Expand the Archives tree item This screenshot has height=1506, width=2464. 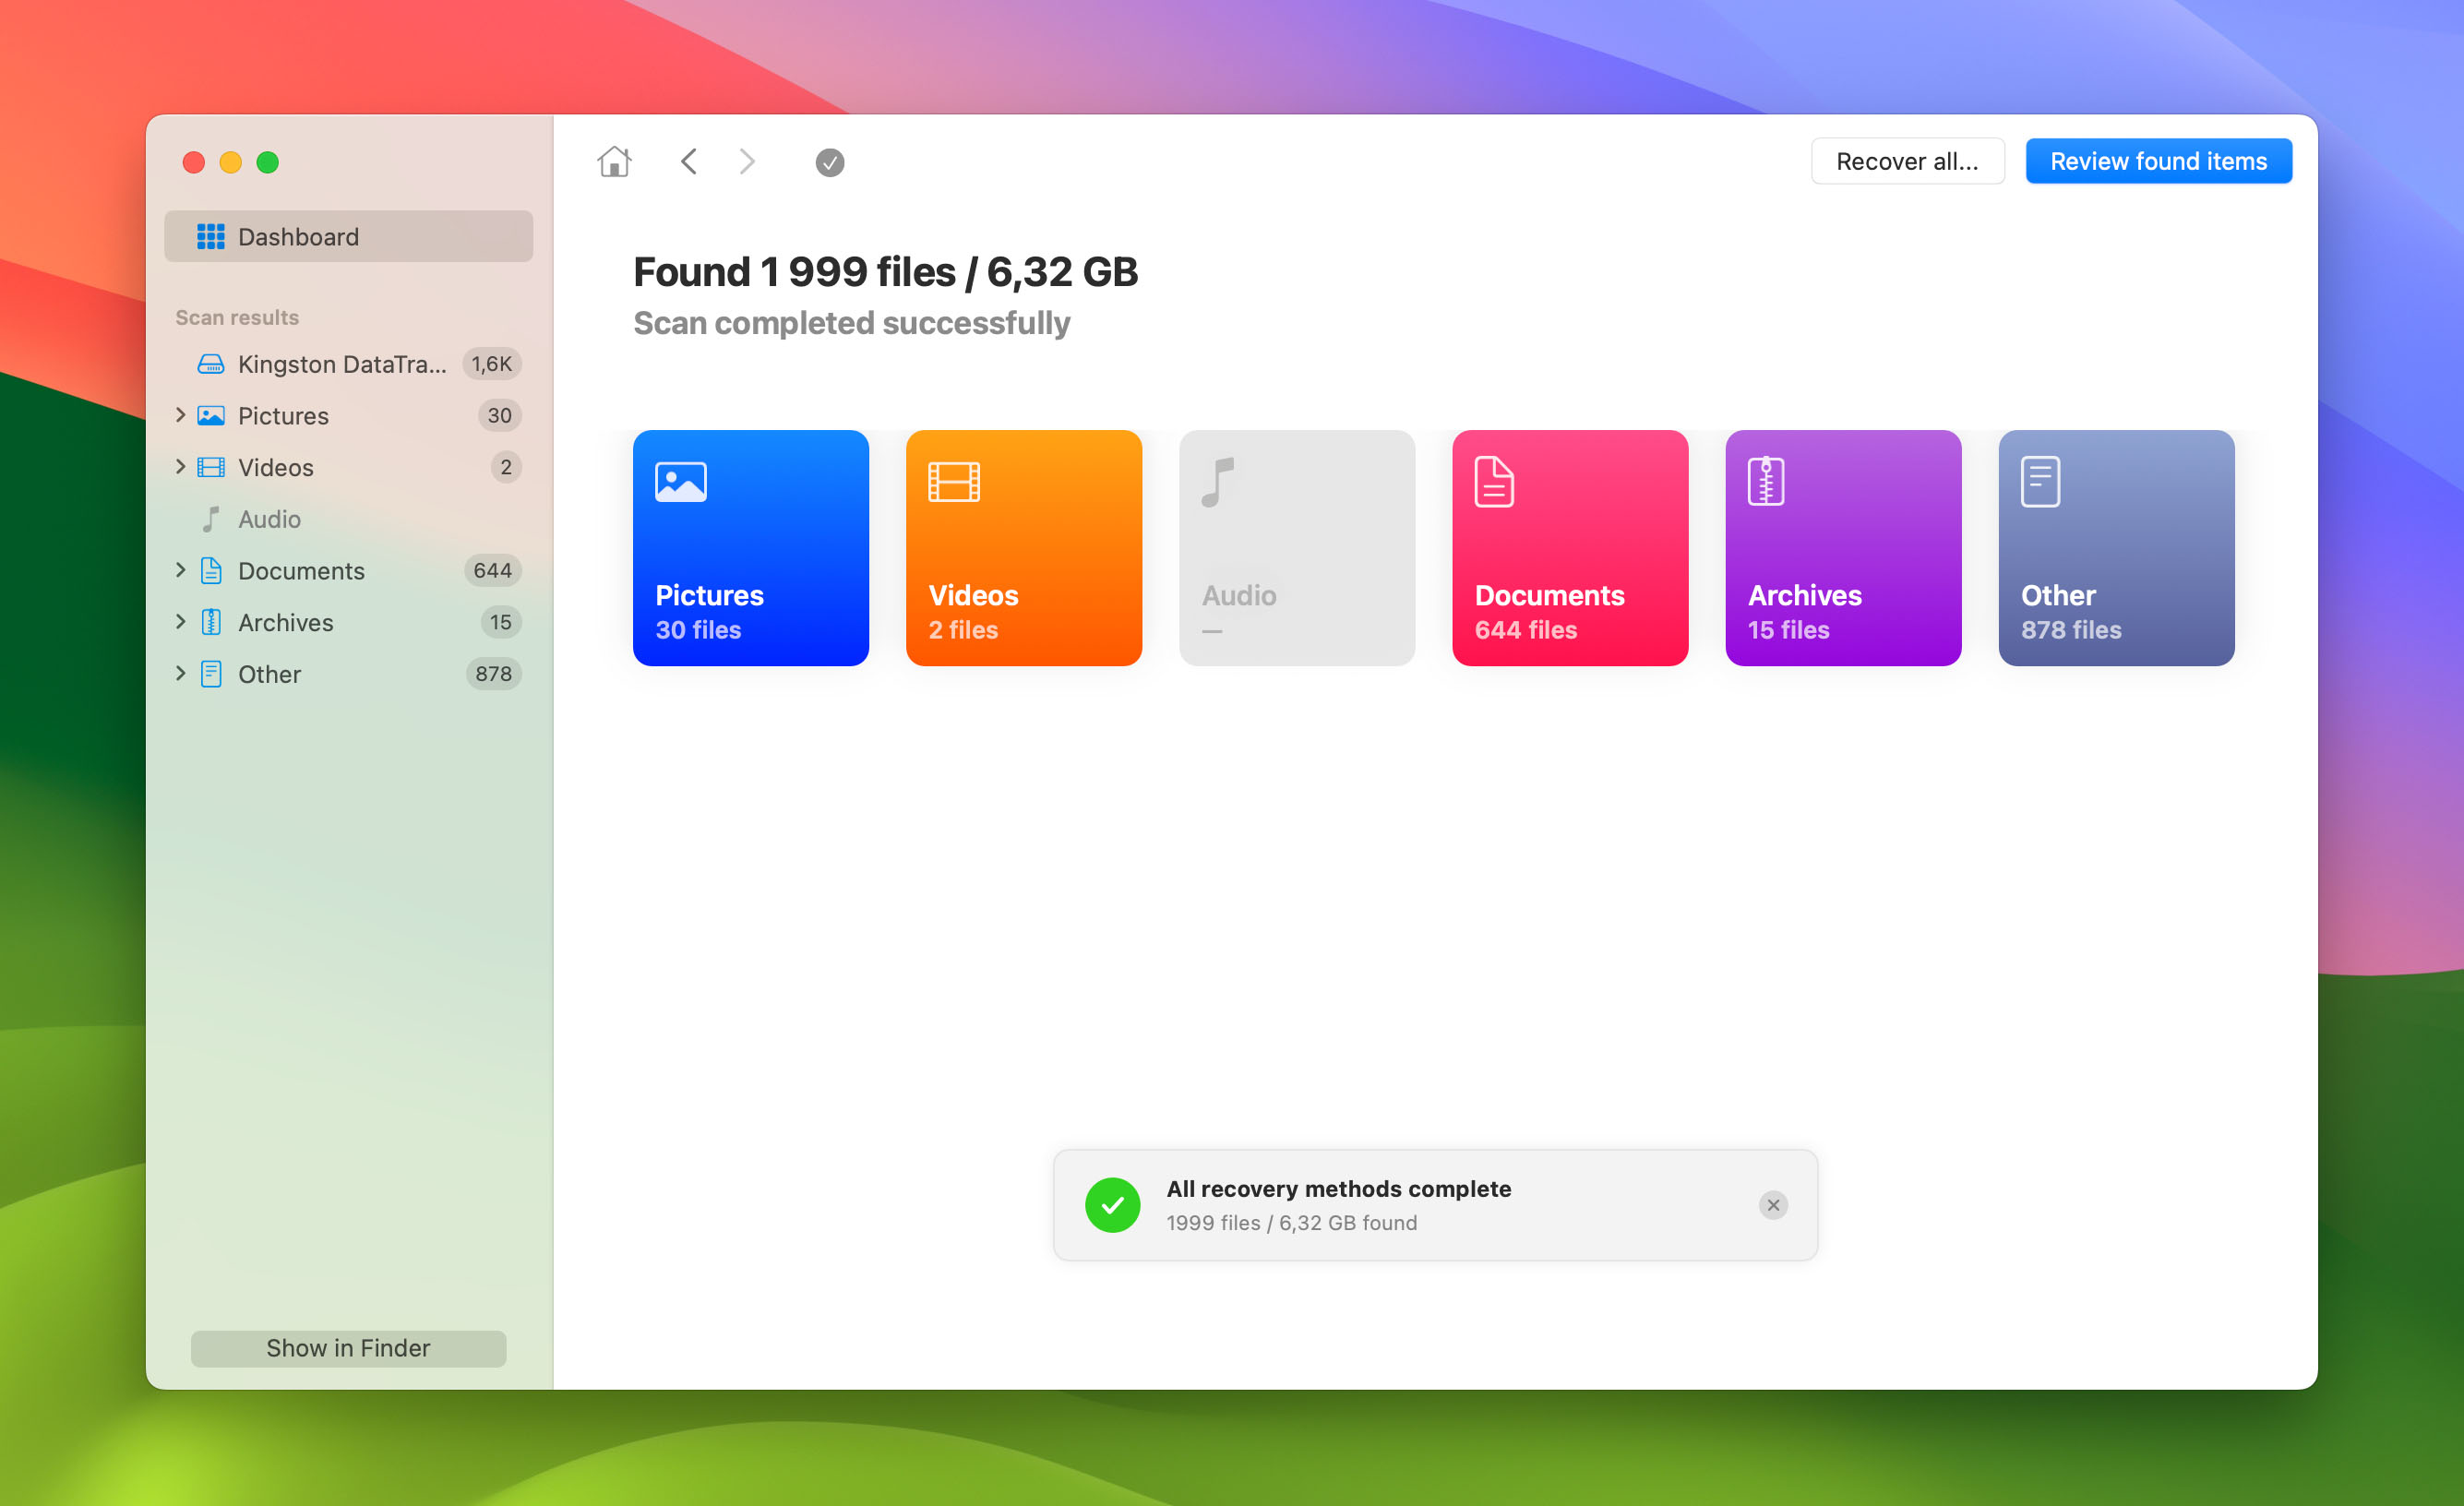click(x=180, y=621)
